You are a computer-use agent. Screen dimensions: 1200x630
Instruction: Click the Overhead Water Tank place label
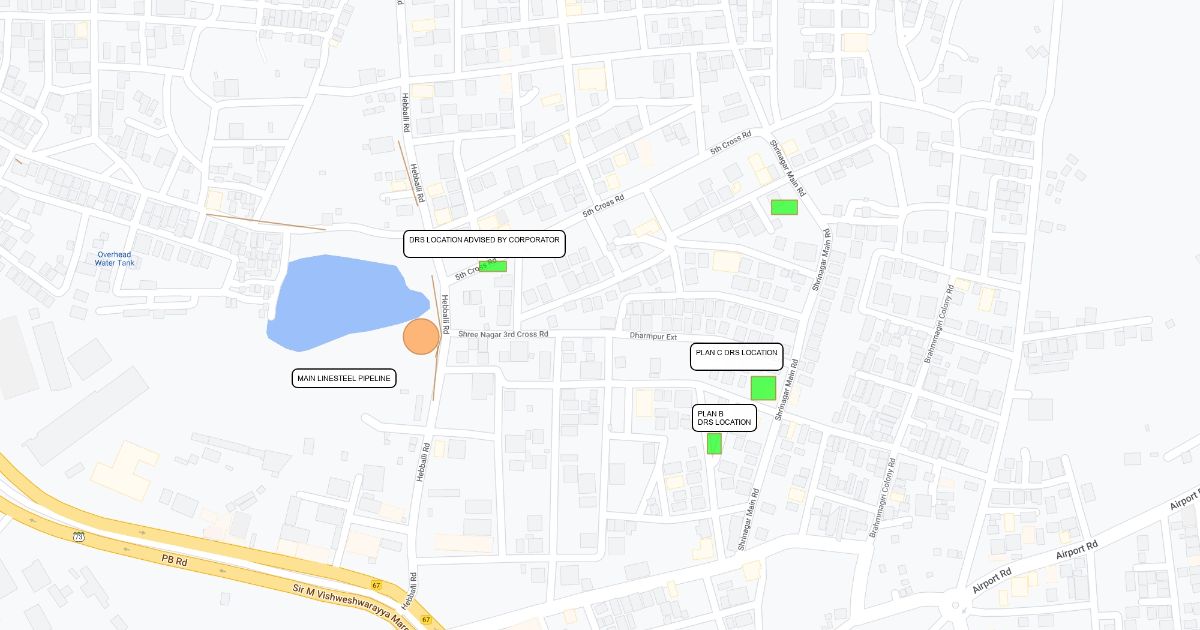tap(114, 258)
